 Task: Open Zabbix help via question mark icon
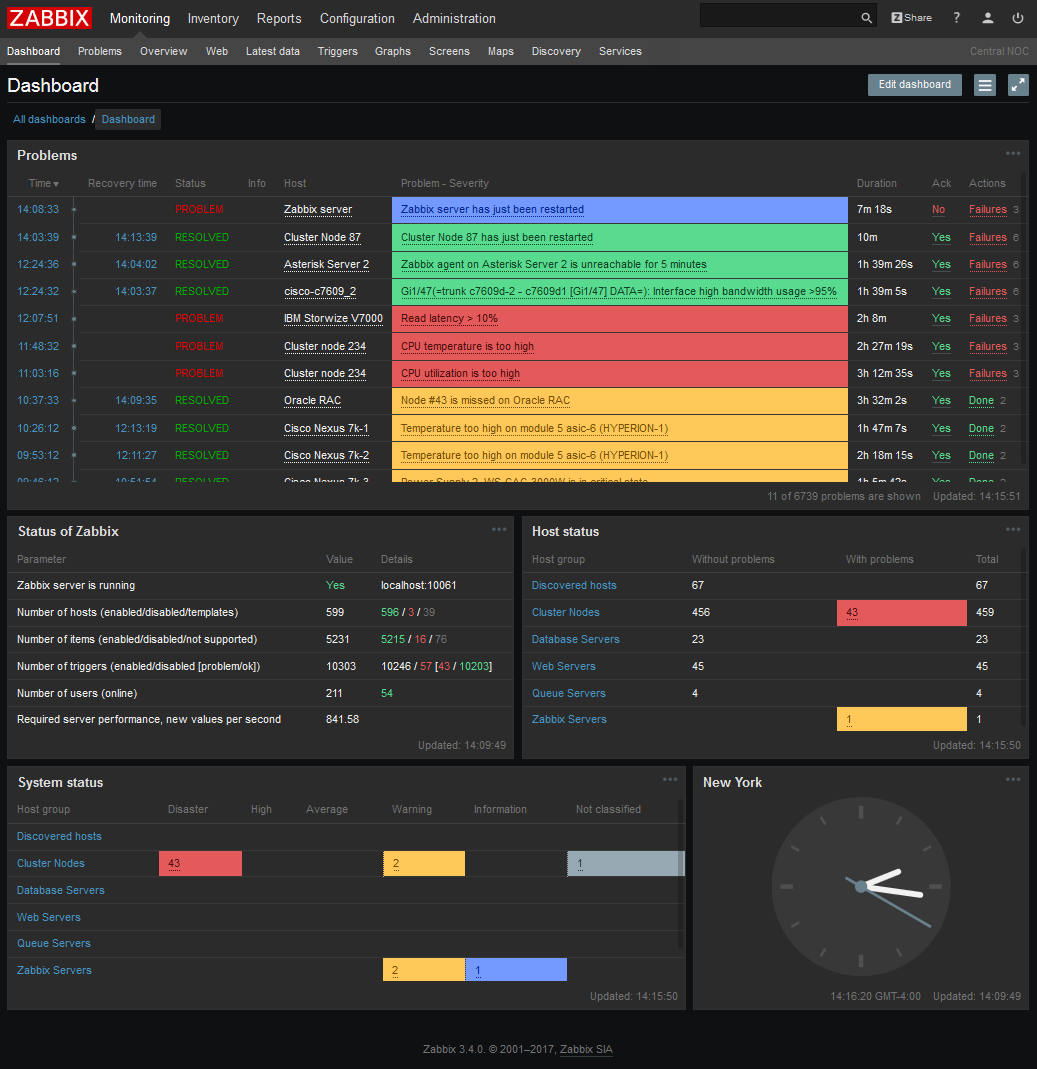[x=955, y=16]
